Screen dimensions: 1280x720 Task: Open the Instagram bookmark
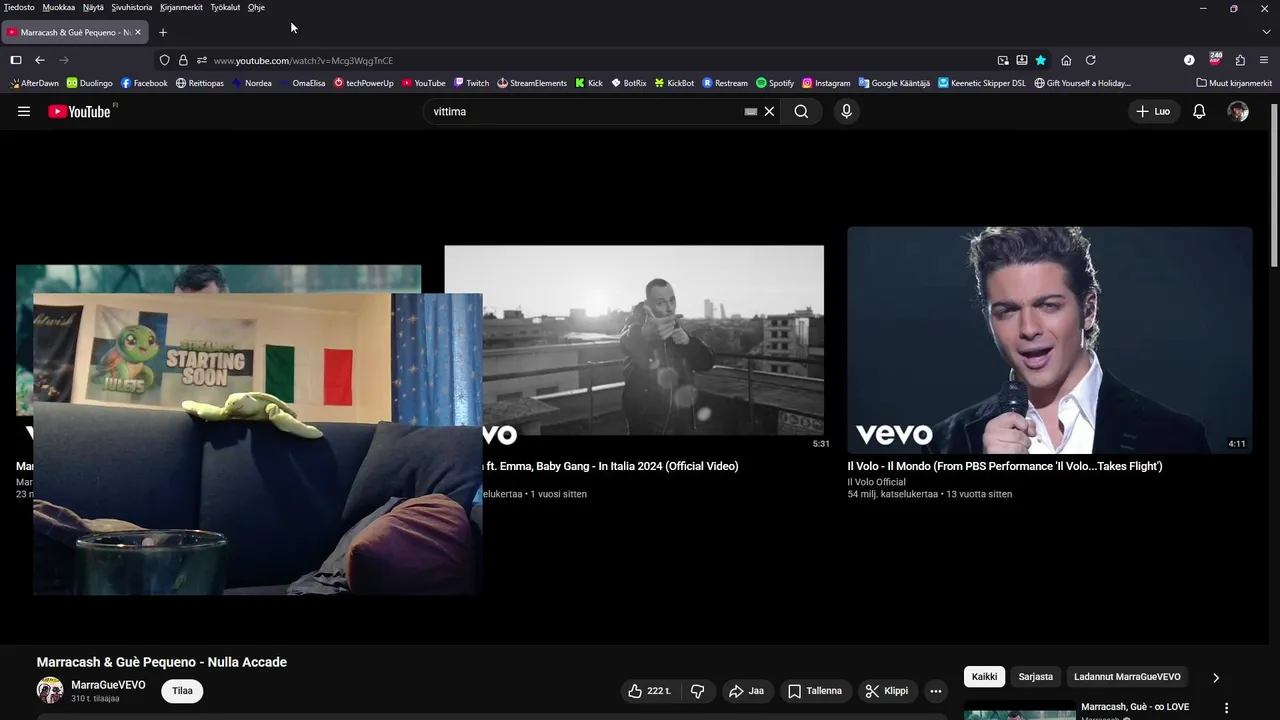[826, 83]
